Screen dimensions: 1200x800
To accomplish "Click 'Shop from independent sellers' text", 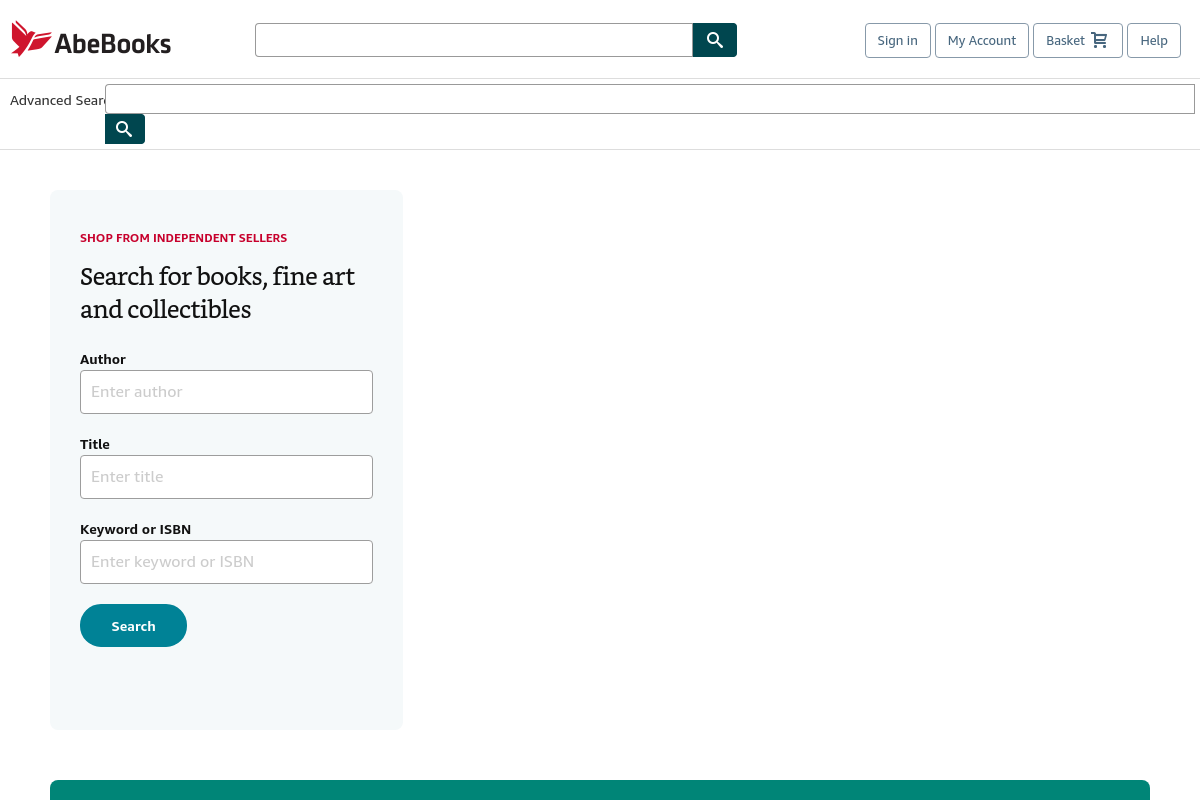I will point(183,238).
